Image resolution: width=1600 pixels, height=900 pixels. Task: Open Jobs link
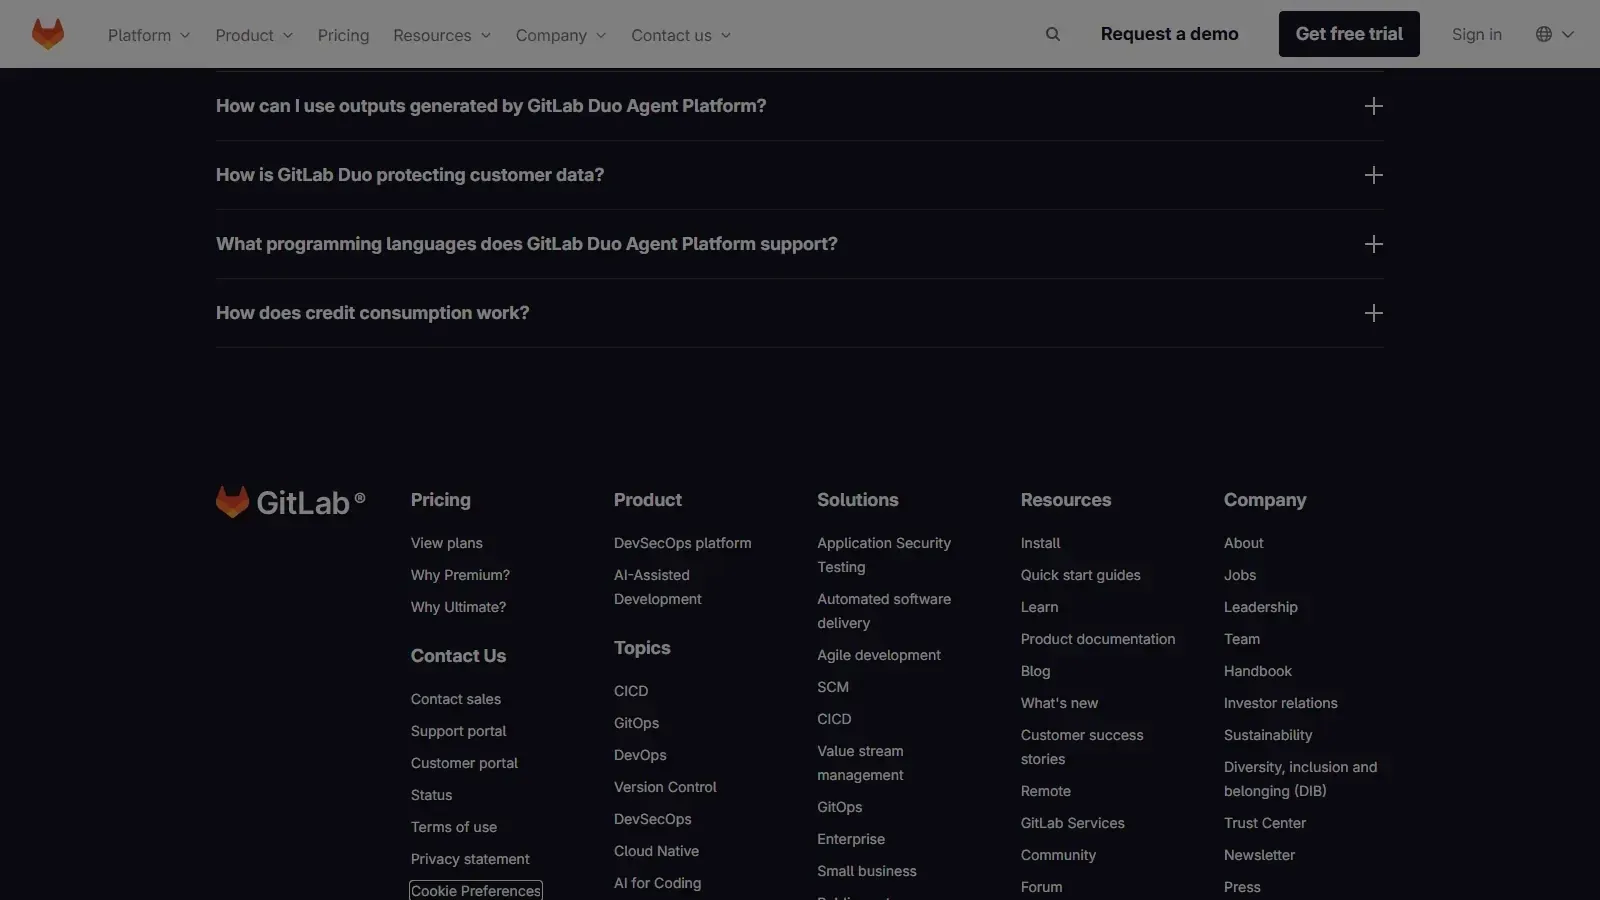tap(1240, 575)
